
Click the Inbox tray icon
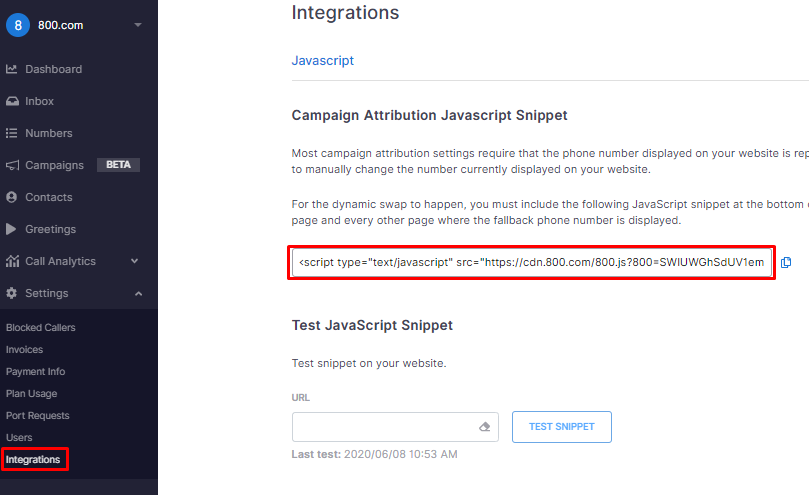pyautogui.click(x=12, y=101)
